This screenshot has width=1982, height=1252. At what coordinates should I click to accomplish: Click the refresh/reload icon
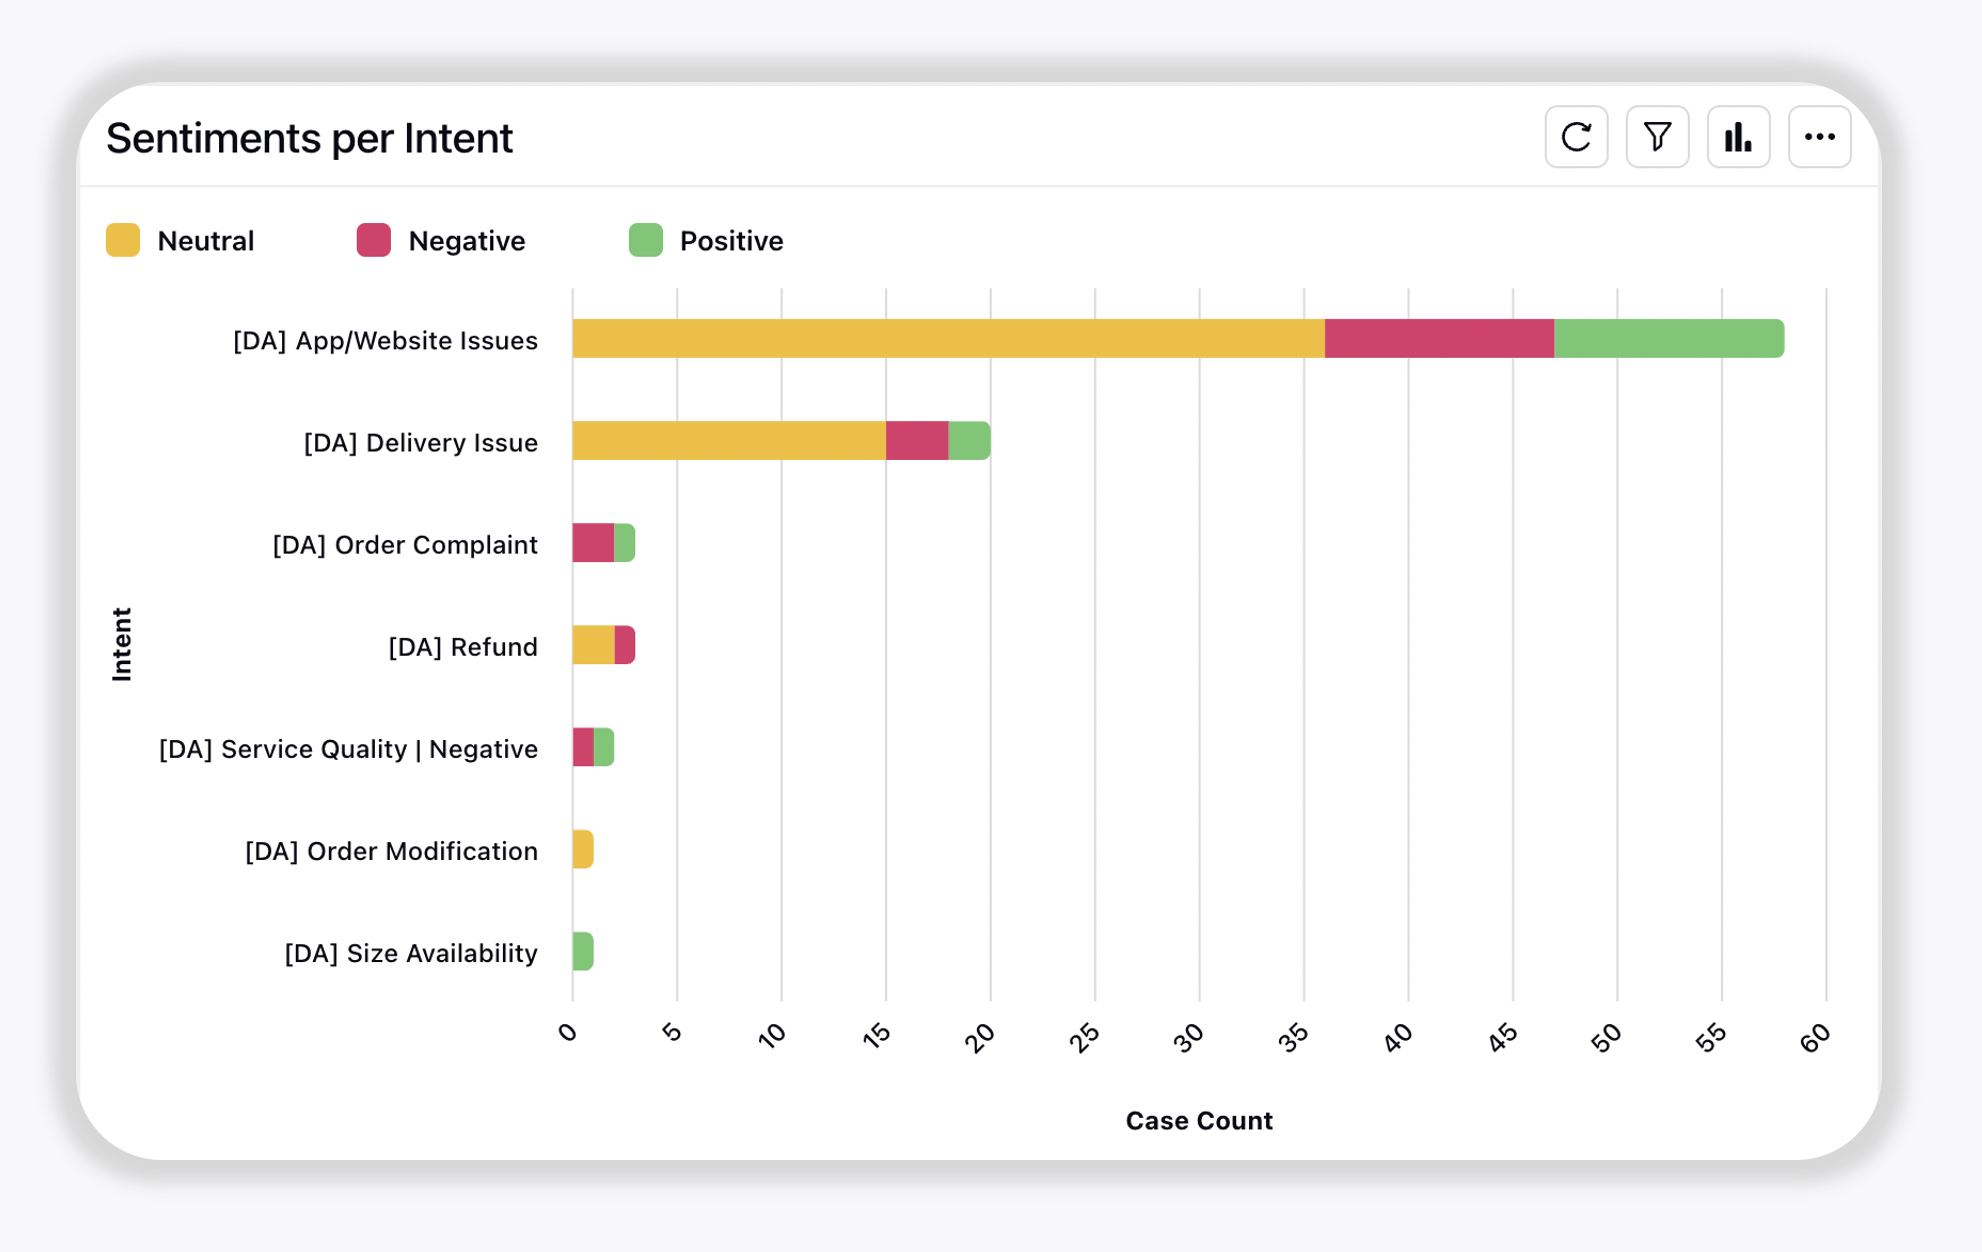pyautogui.click(x=1577, y=137)
